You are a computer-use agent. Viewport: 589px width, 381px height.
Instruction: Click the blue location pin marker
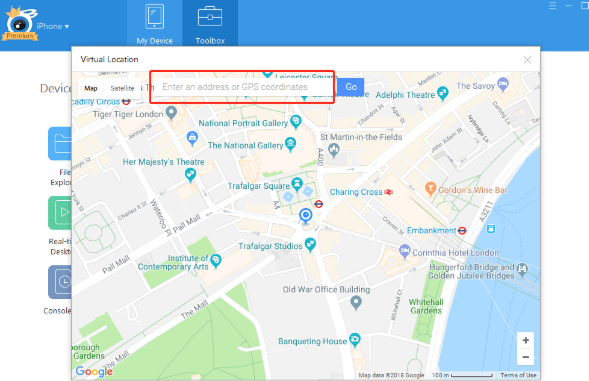click(x=306, y=216)
